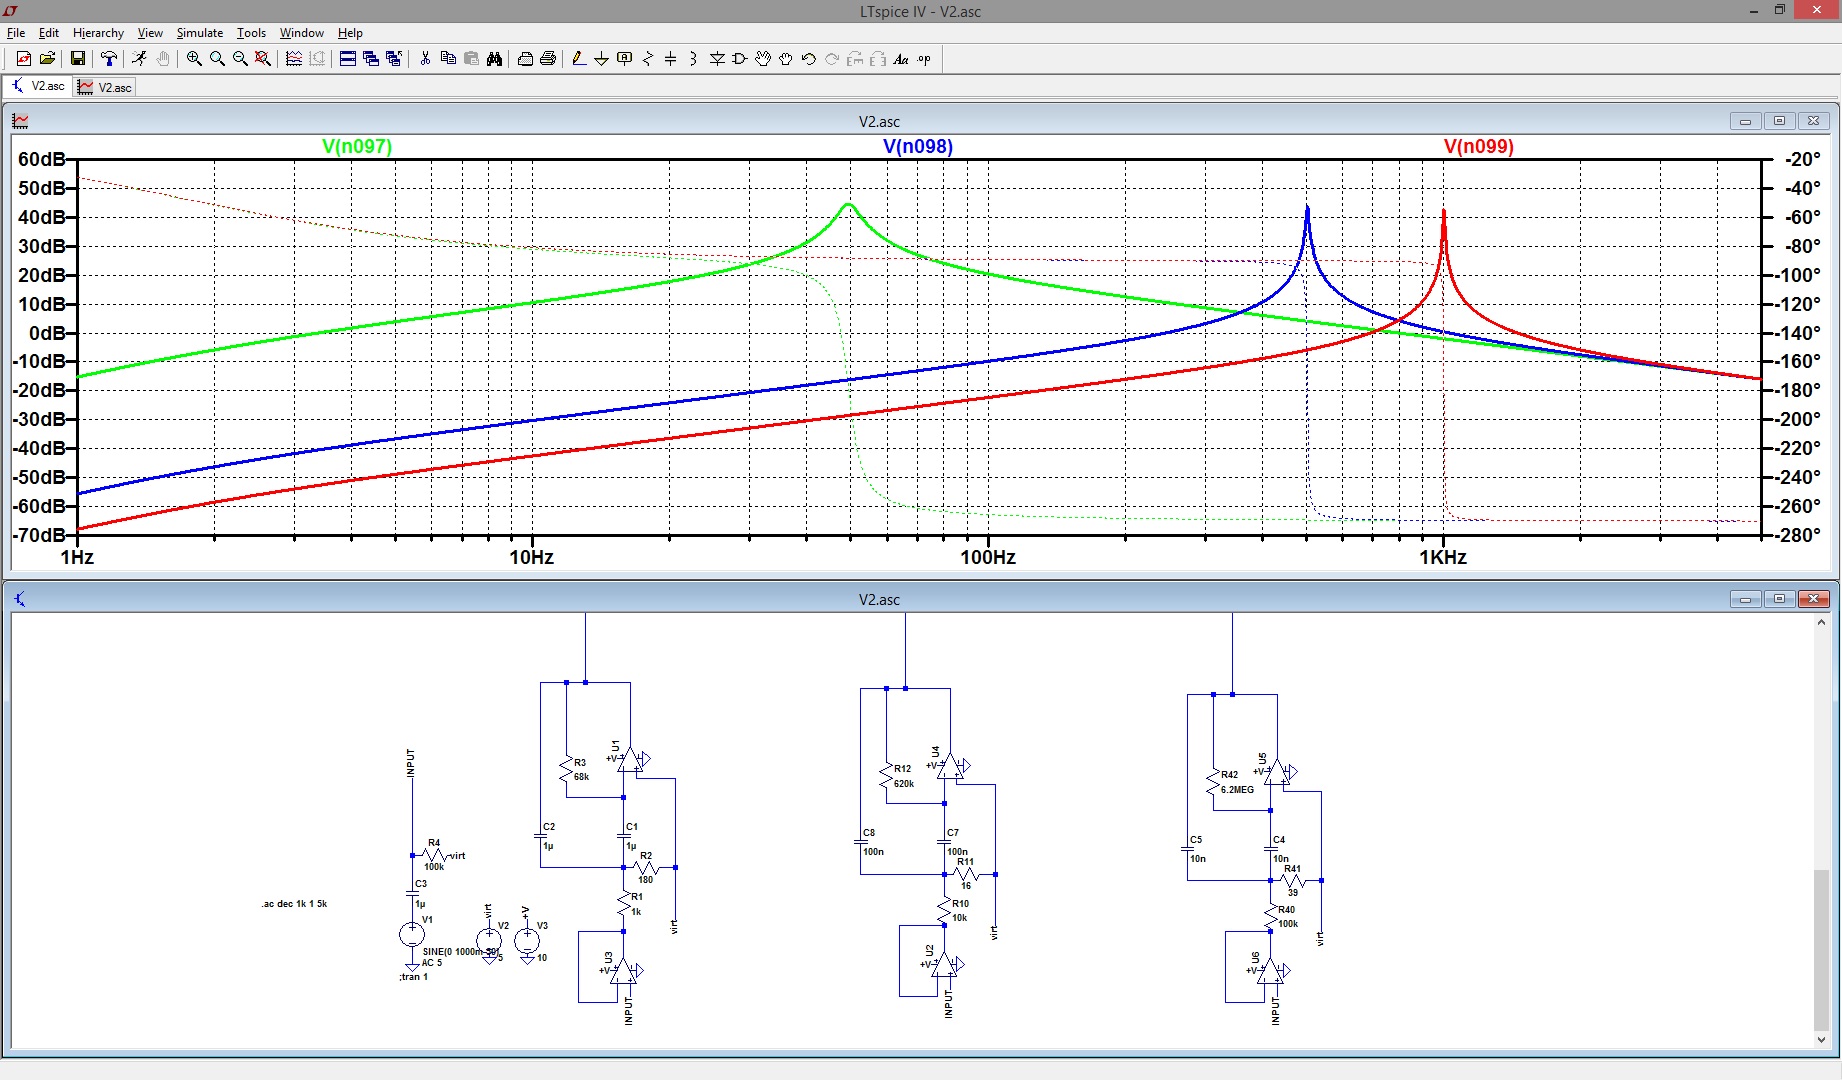Screen dimensions: 1842x1080
Task: Place an Inductor from toolbar
Action: pos(694,59)
